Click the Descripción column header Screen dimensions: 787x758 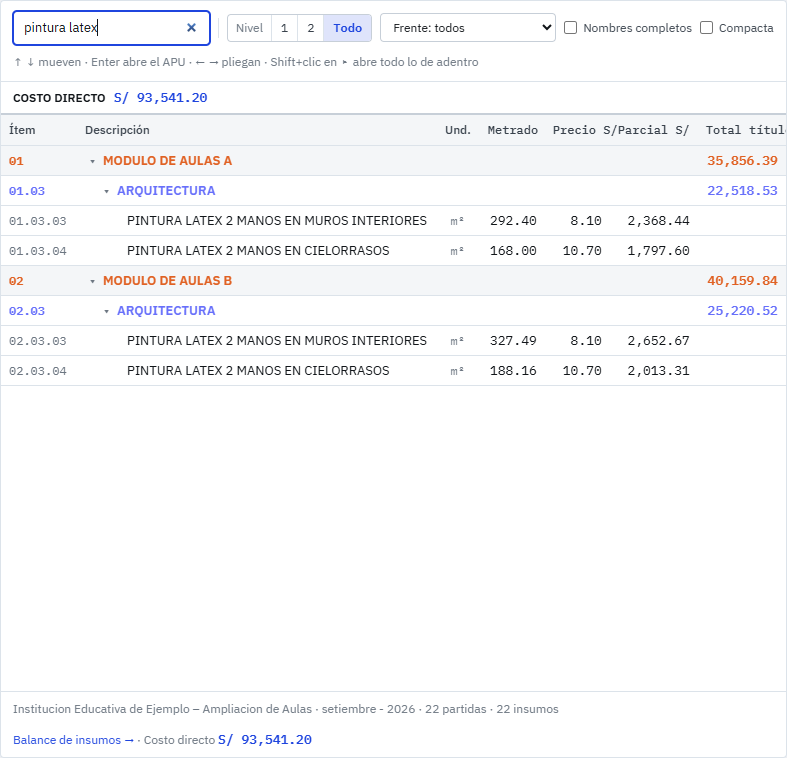click(x=117, y=130)
